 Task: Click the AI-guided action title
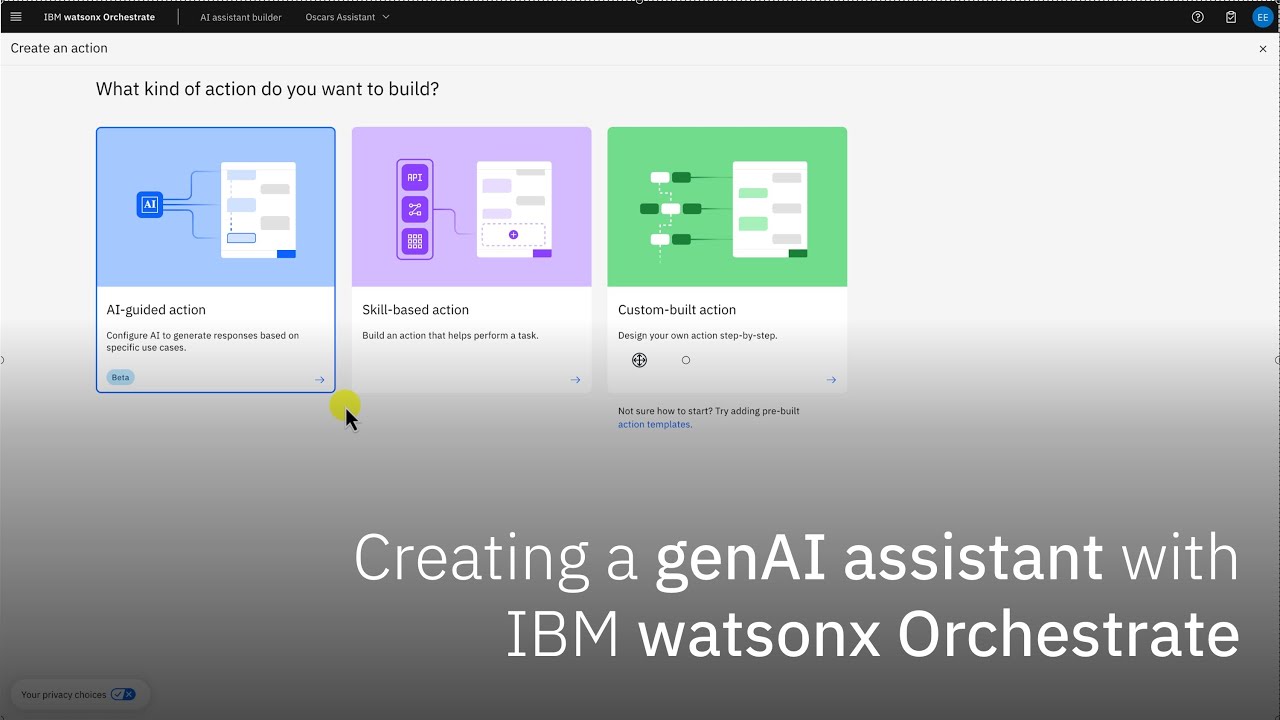tap(156, 310)
